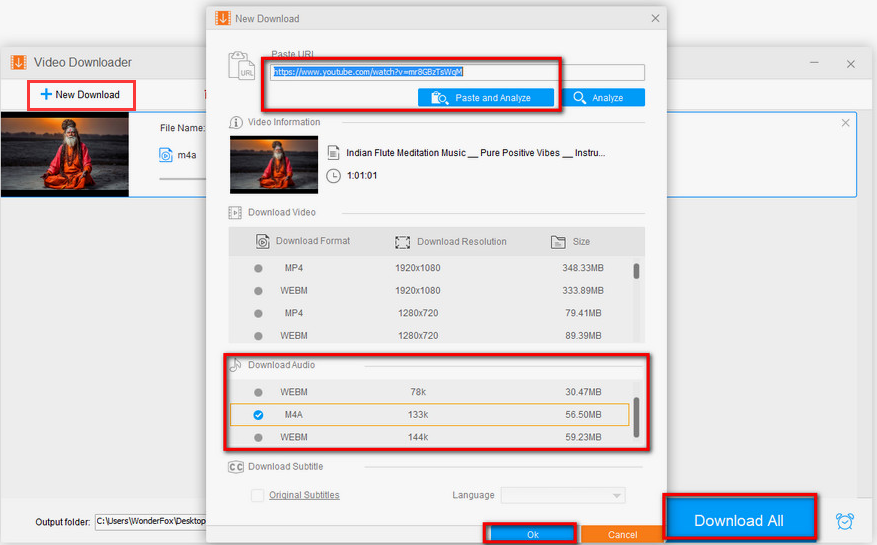Remove the download task with X icon

(845, 123)
